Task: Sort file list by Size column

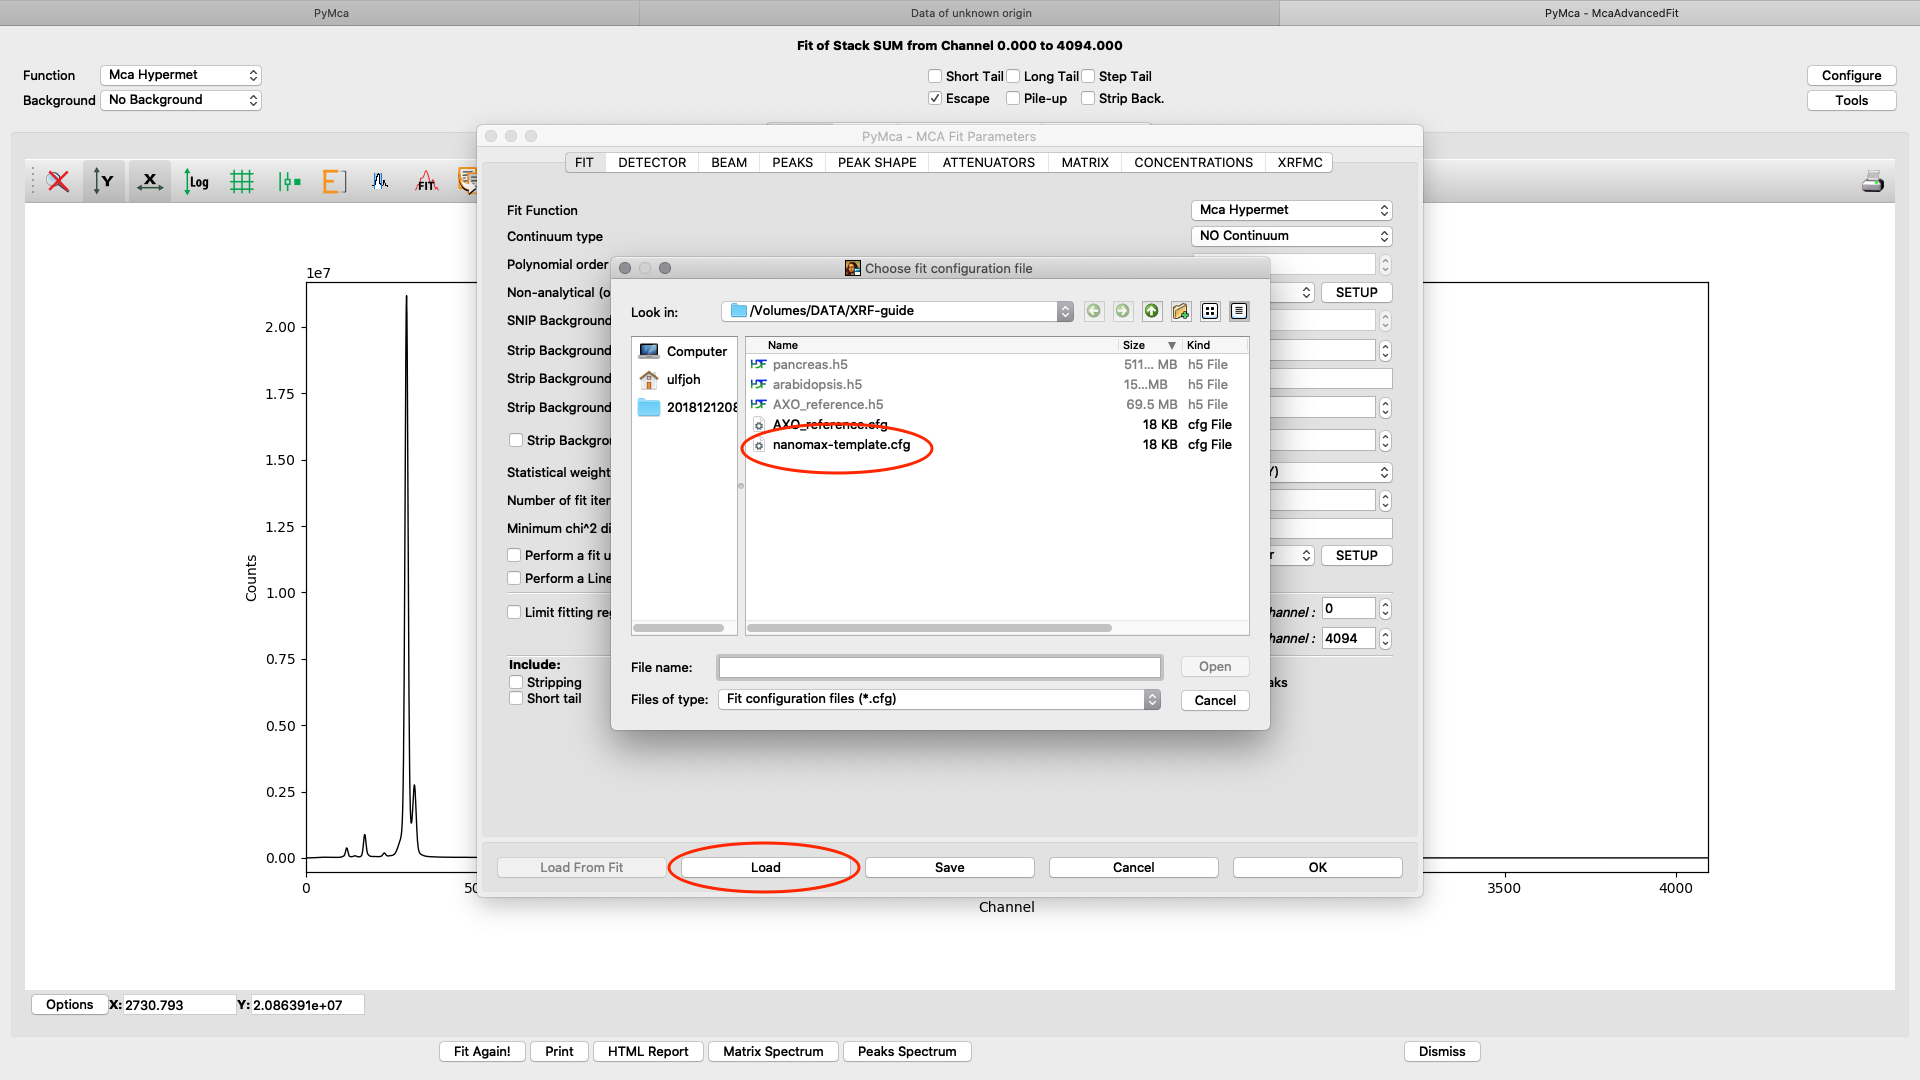Action: [1148, 345]
